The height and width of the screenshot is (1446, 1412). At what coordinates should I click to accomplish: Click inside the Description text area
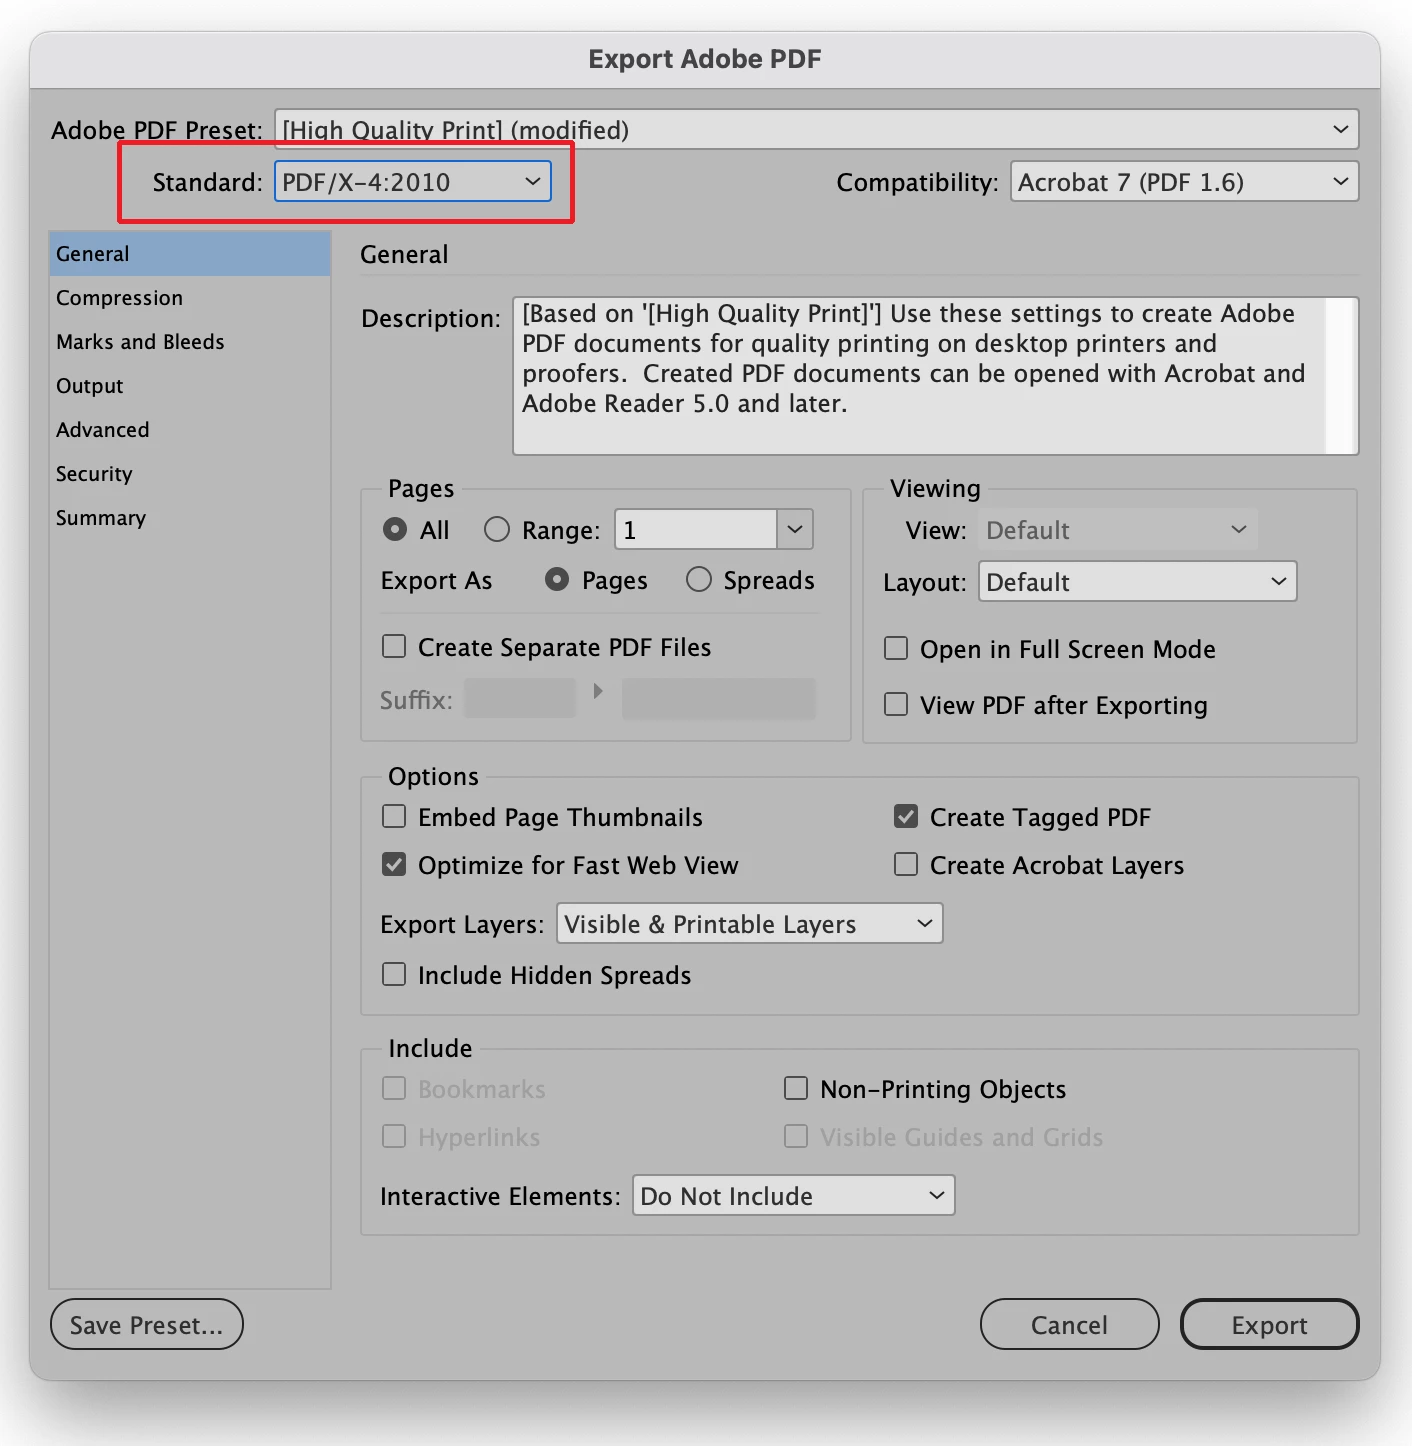point(920,376)
